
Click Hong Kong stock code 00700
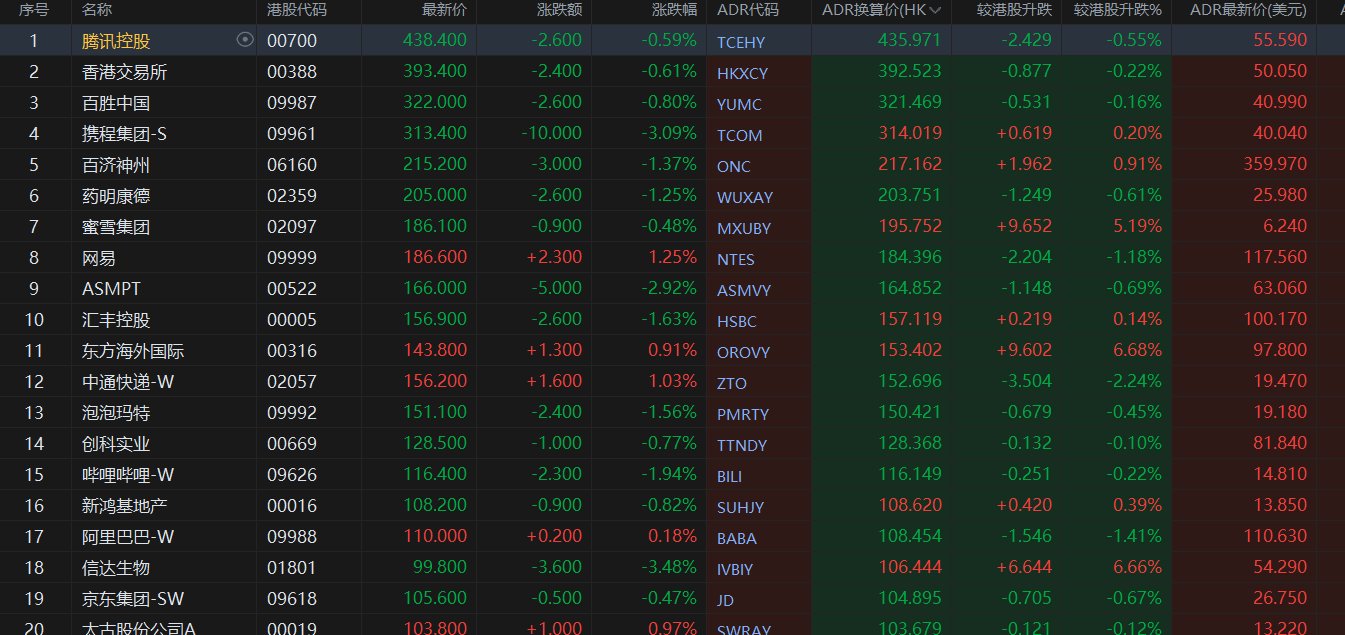(x=292, y=41)
